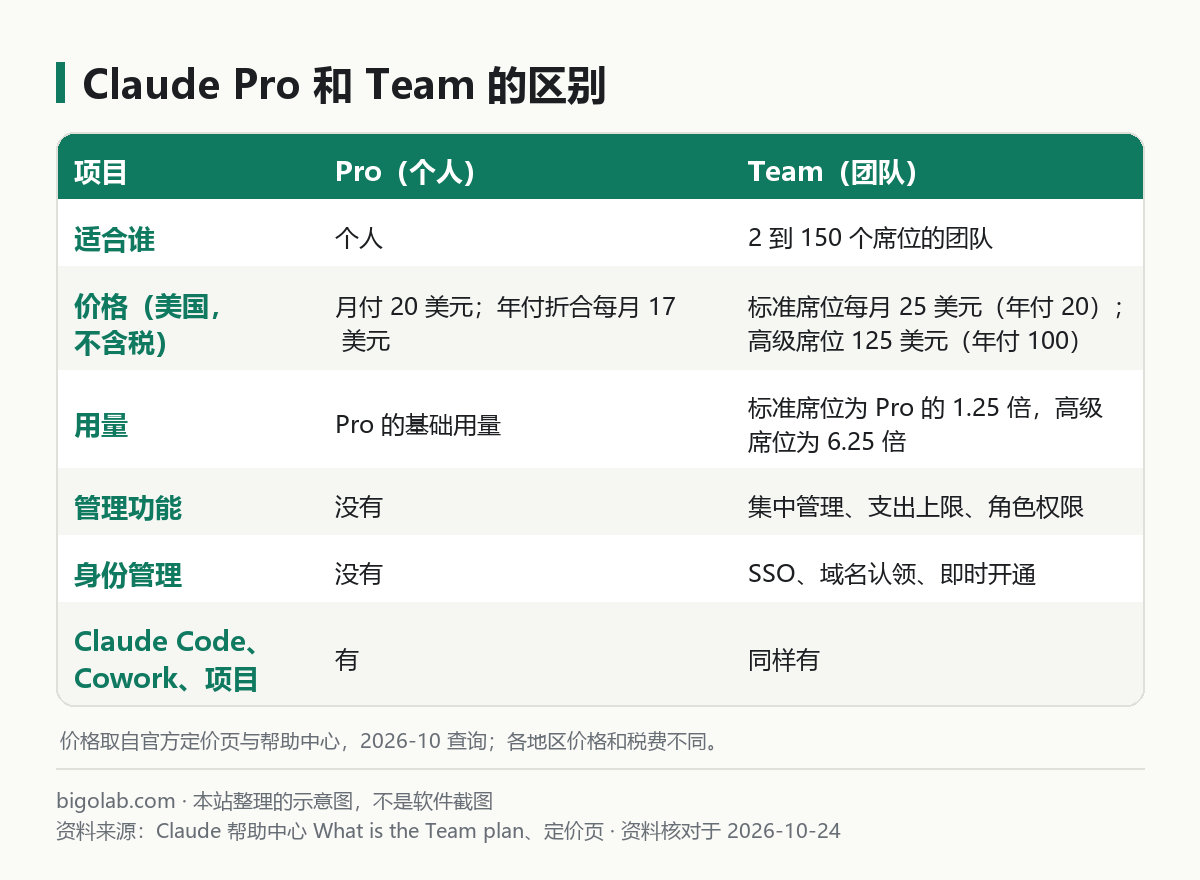Select the "身份管理" row label

tap(128, 576)
